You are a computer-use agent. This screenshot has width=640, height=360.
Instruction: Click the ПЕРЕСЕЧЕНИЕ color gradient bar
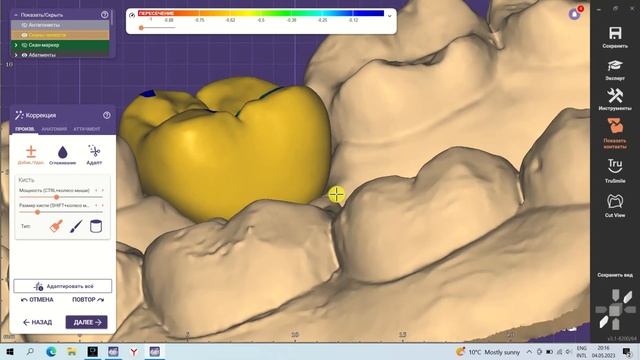261,13
